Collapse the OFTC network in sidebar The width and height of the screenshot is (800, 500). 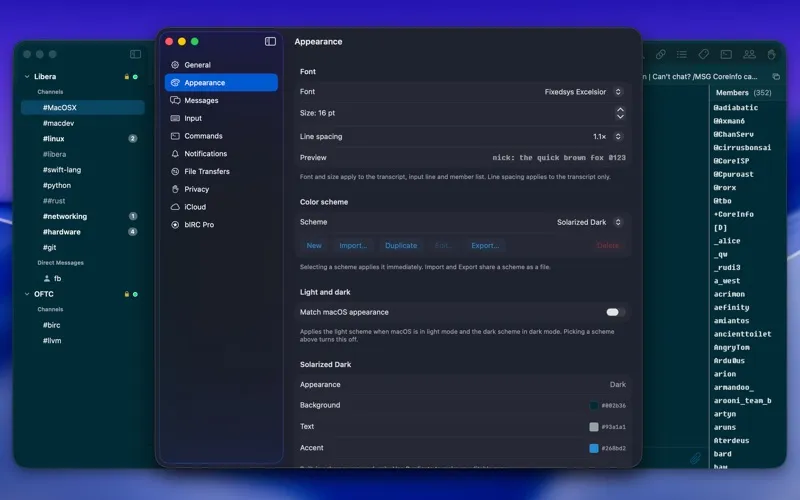click(27, 294)
